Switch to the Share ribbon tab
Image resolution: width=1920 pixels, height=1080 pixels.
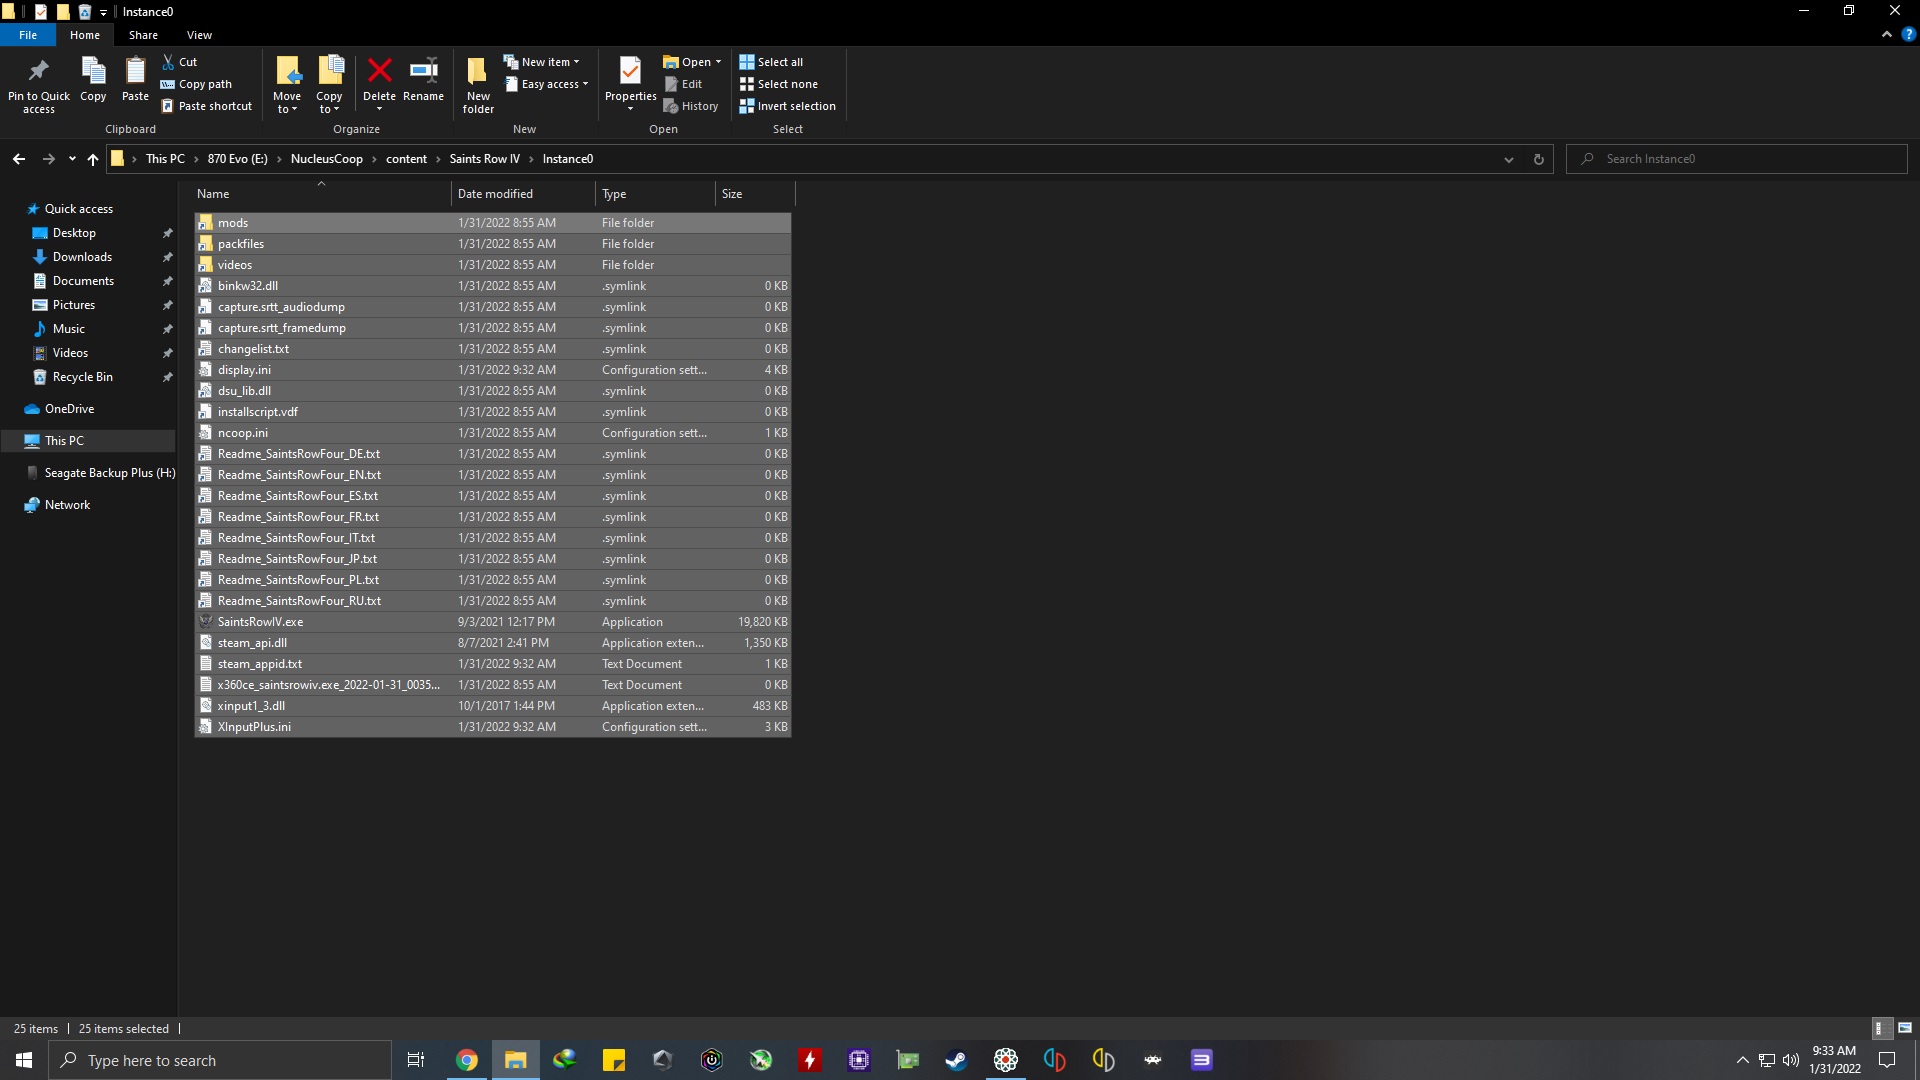point(143,35)
